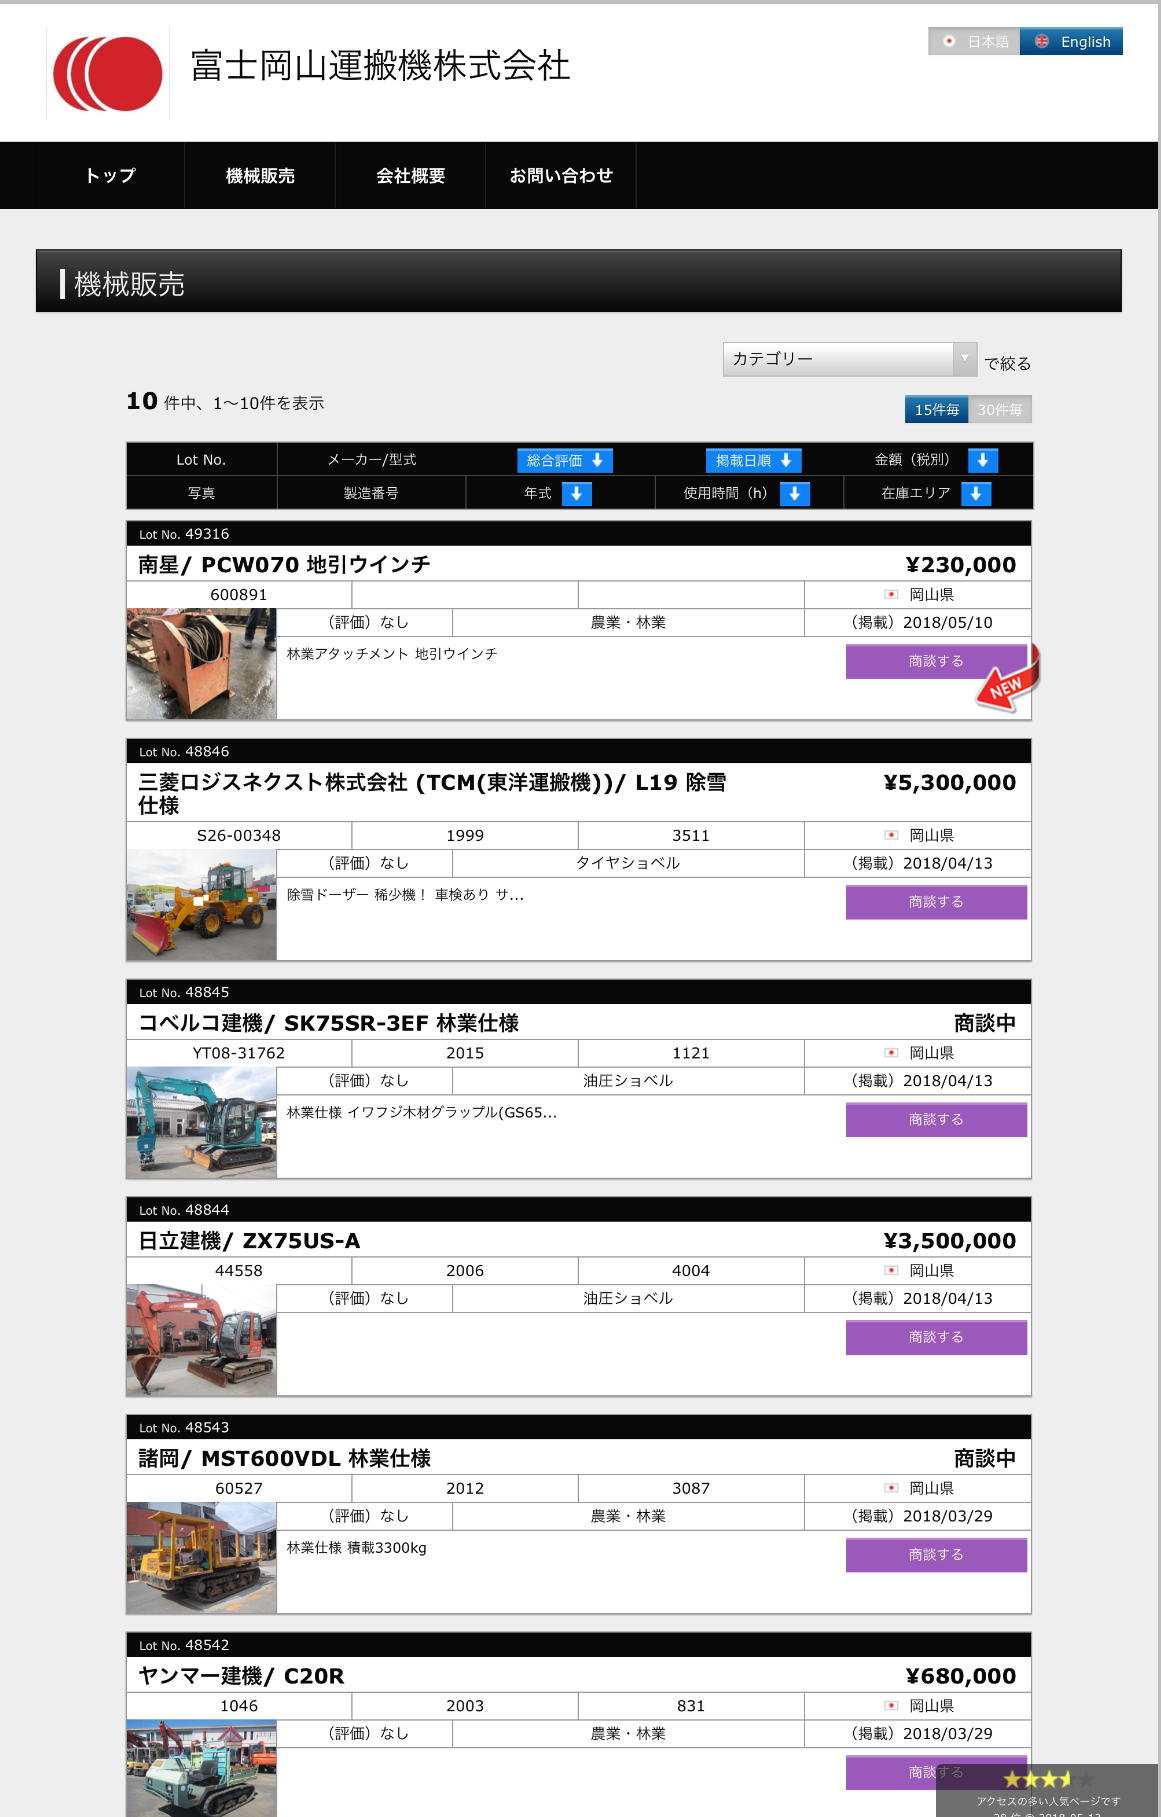The width and height of the screenshot is (1161, 1817).
Task: Open the yellow snow loader thumbnail
Action: pos(201,905)
